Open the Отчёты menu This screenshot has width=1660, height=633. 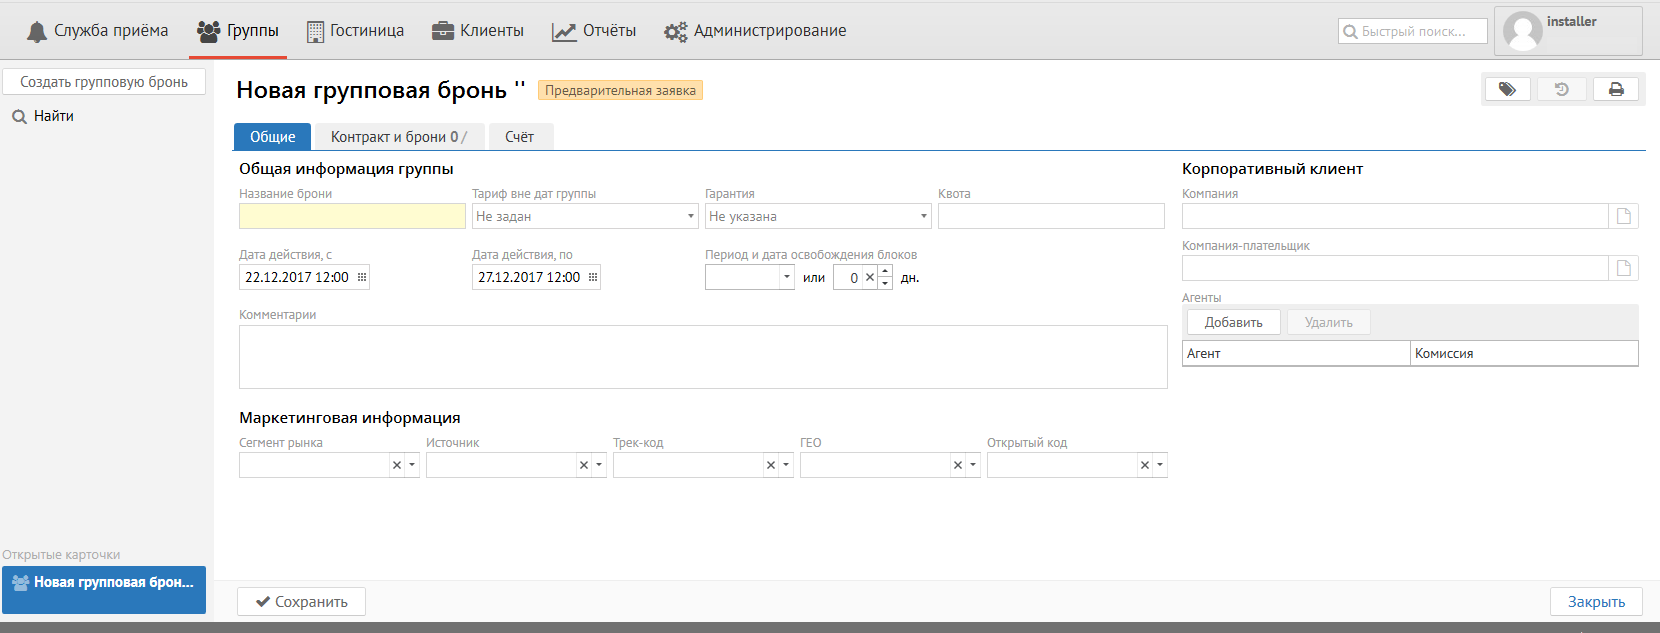tap(594, 31)
